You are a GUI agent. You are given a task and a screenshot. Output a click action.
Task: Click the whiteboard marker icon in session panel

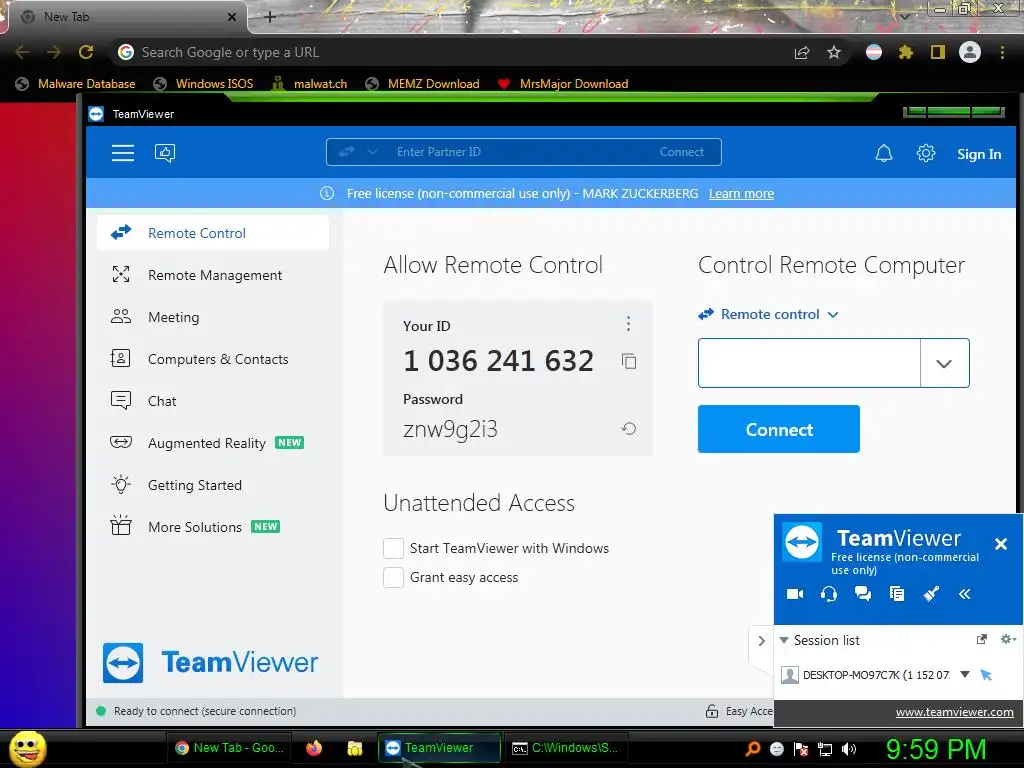(931, 594)
